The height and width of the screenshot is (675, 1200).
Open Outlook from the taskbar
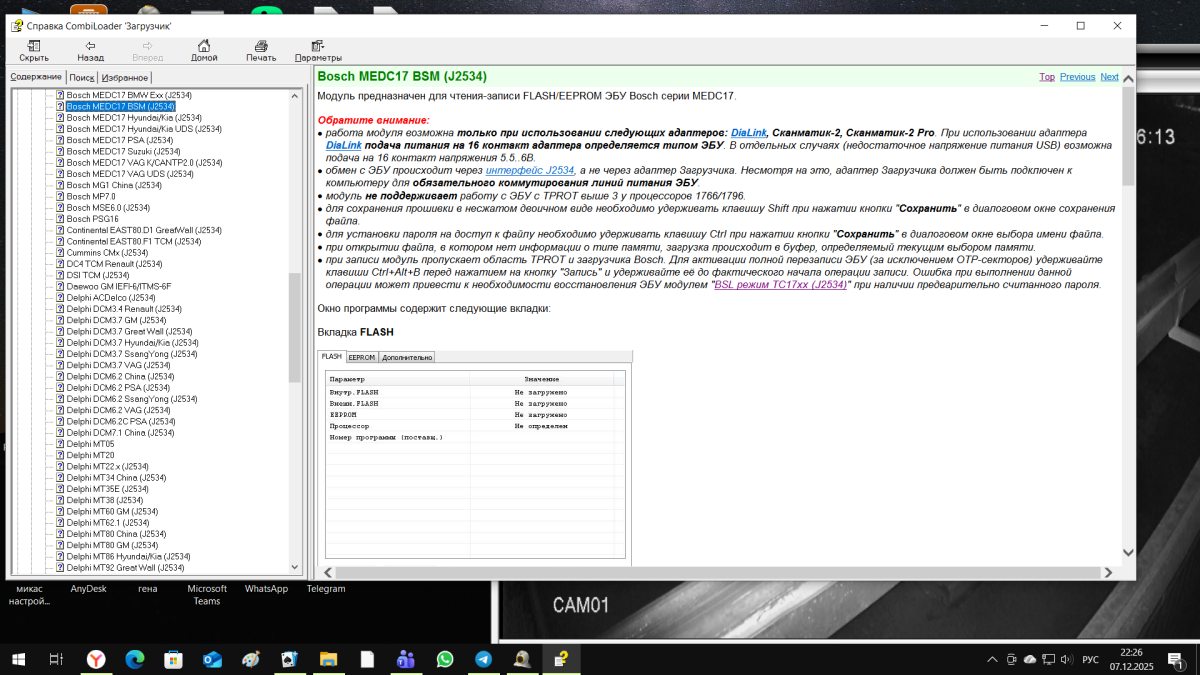coord(212,659)
